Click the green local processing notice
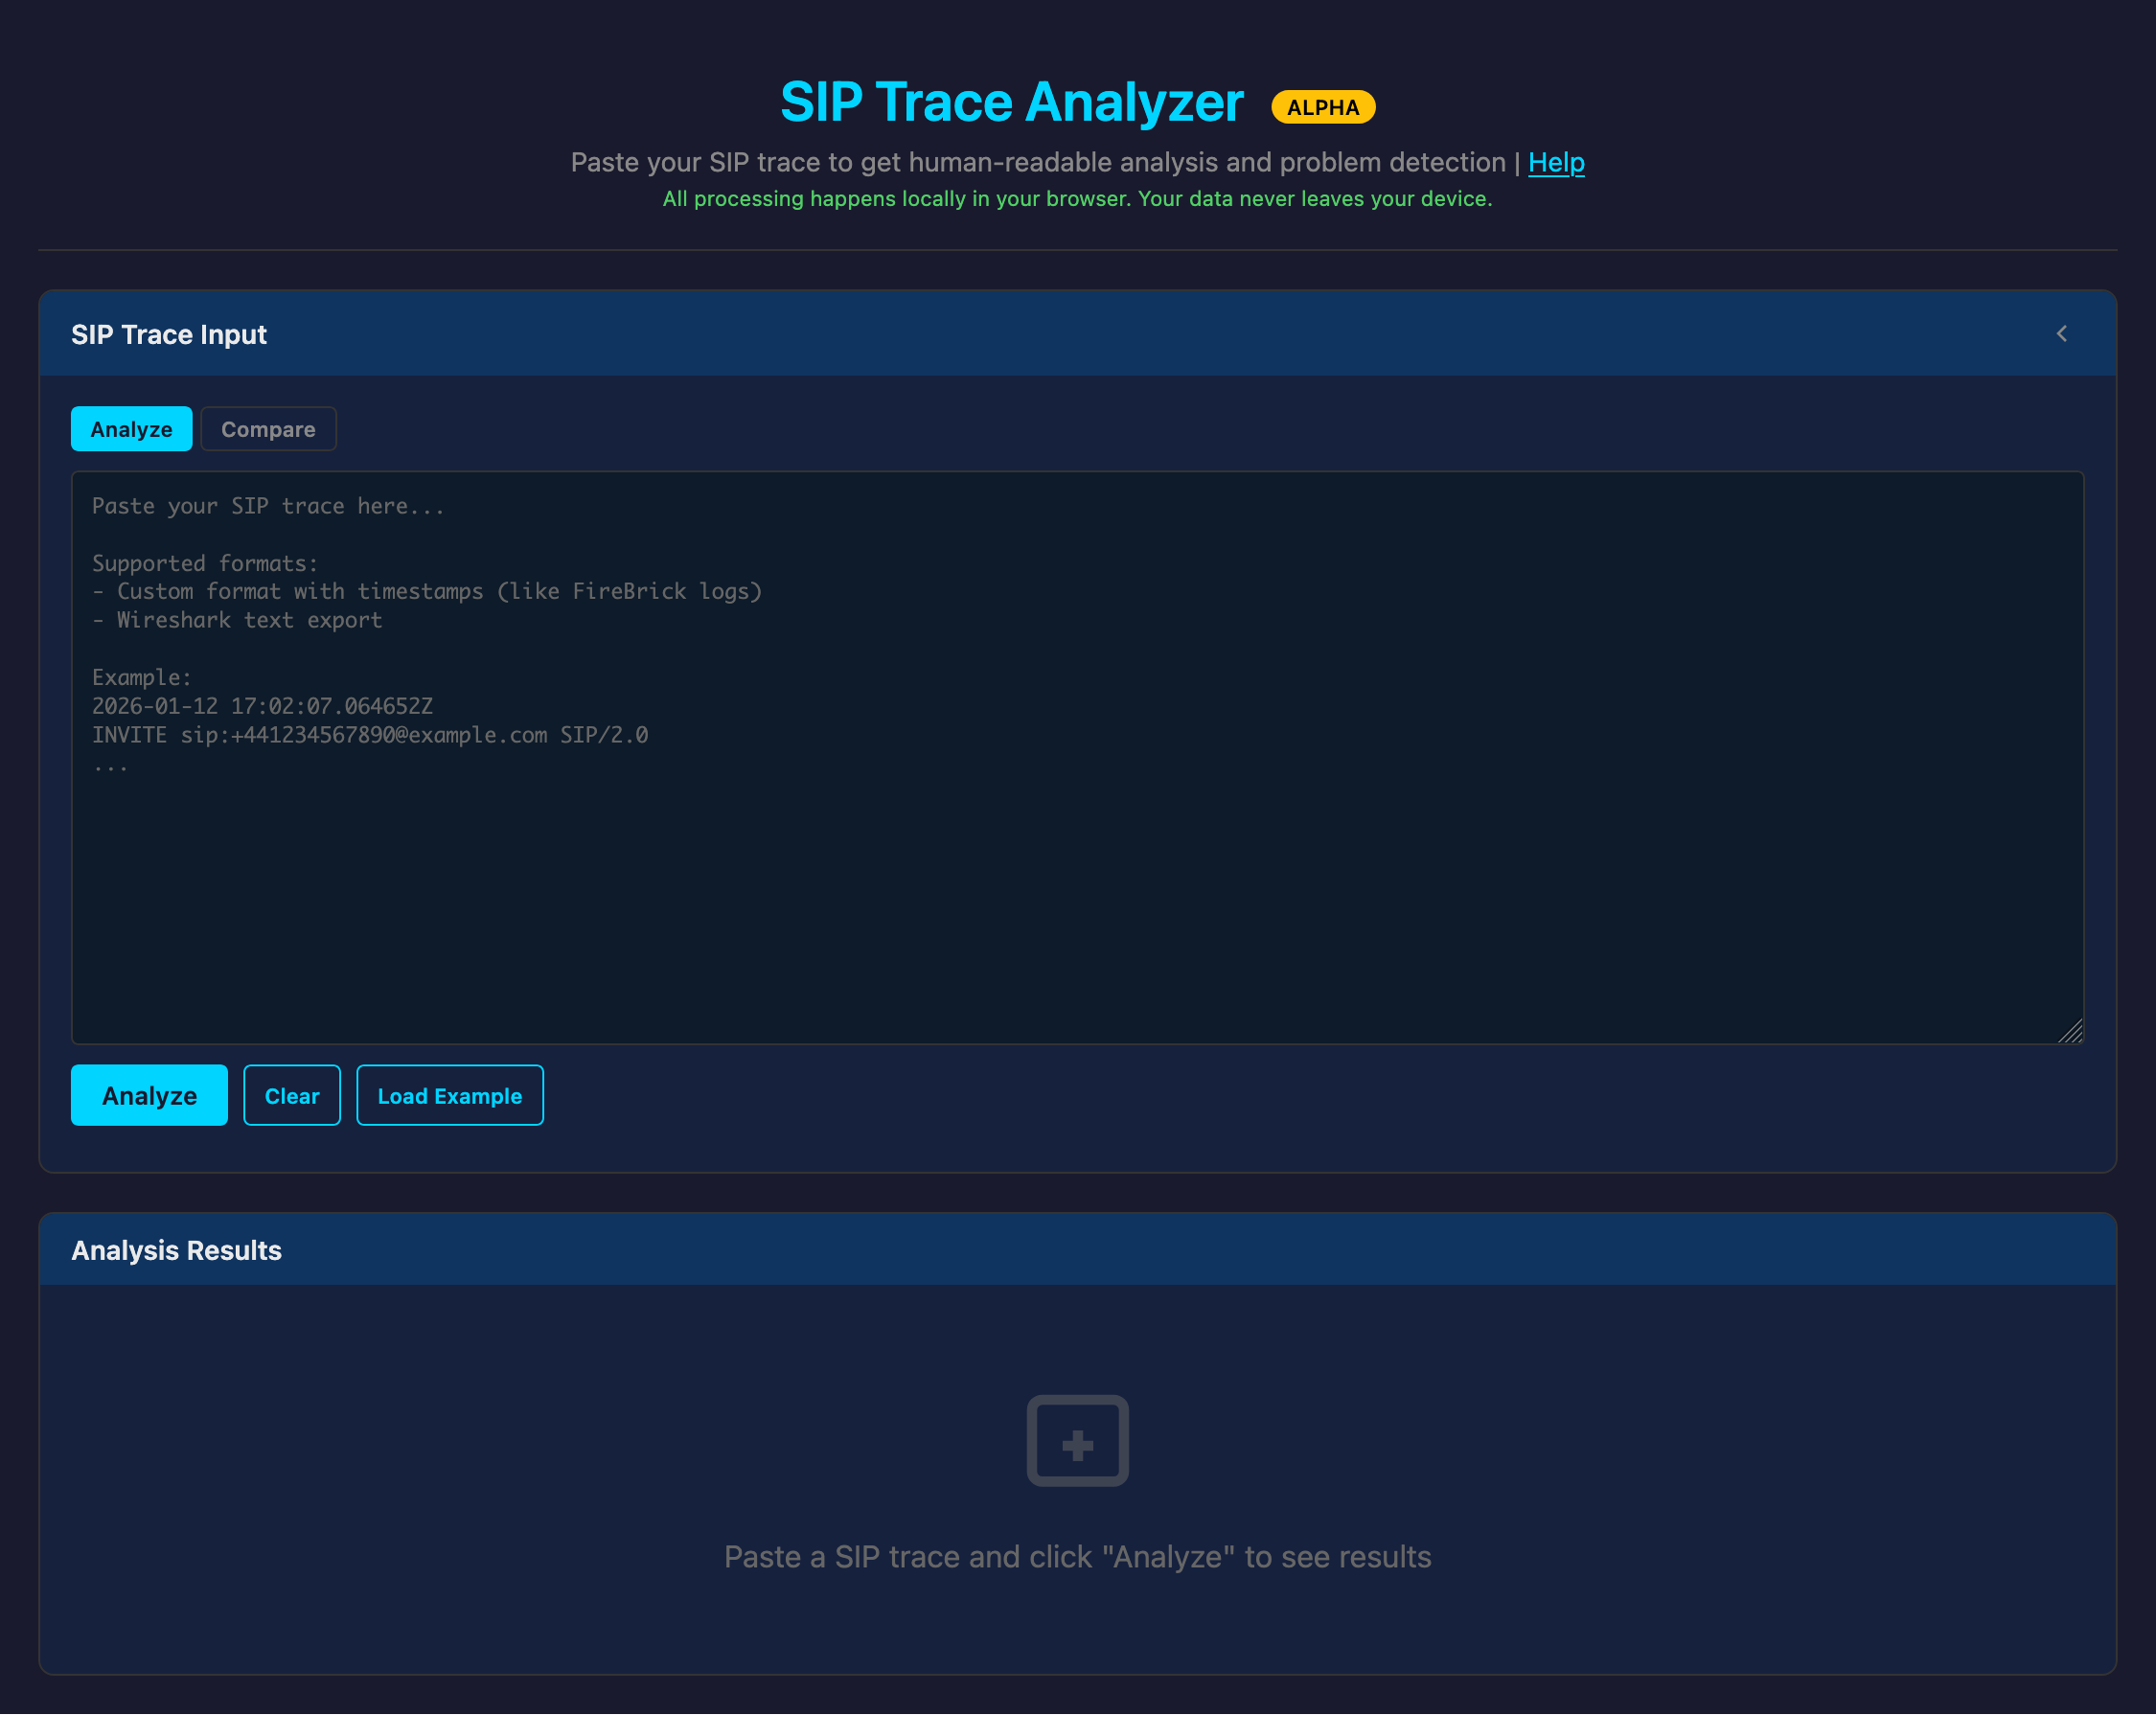The image size is (2156, 1715). click(1077, 198)
